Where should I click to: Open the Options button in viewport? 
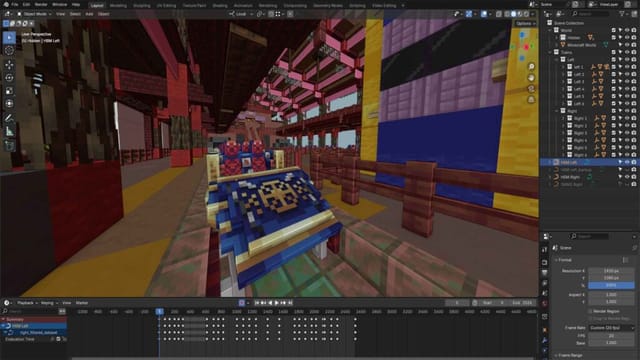coord(525,24)
